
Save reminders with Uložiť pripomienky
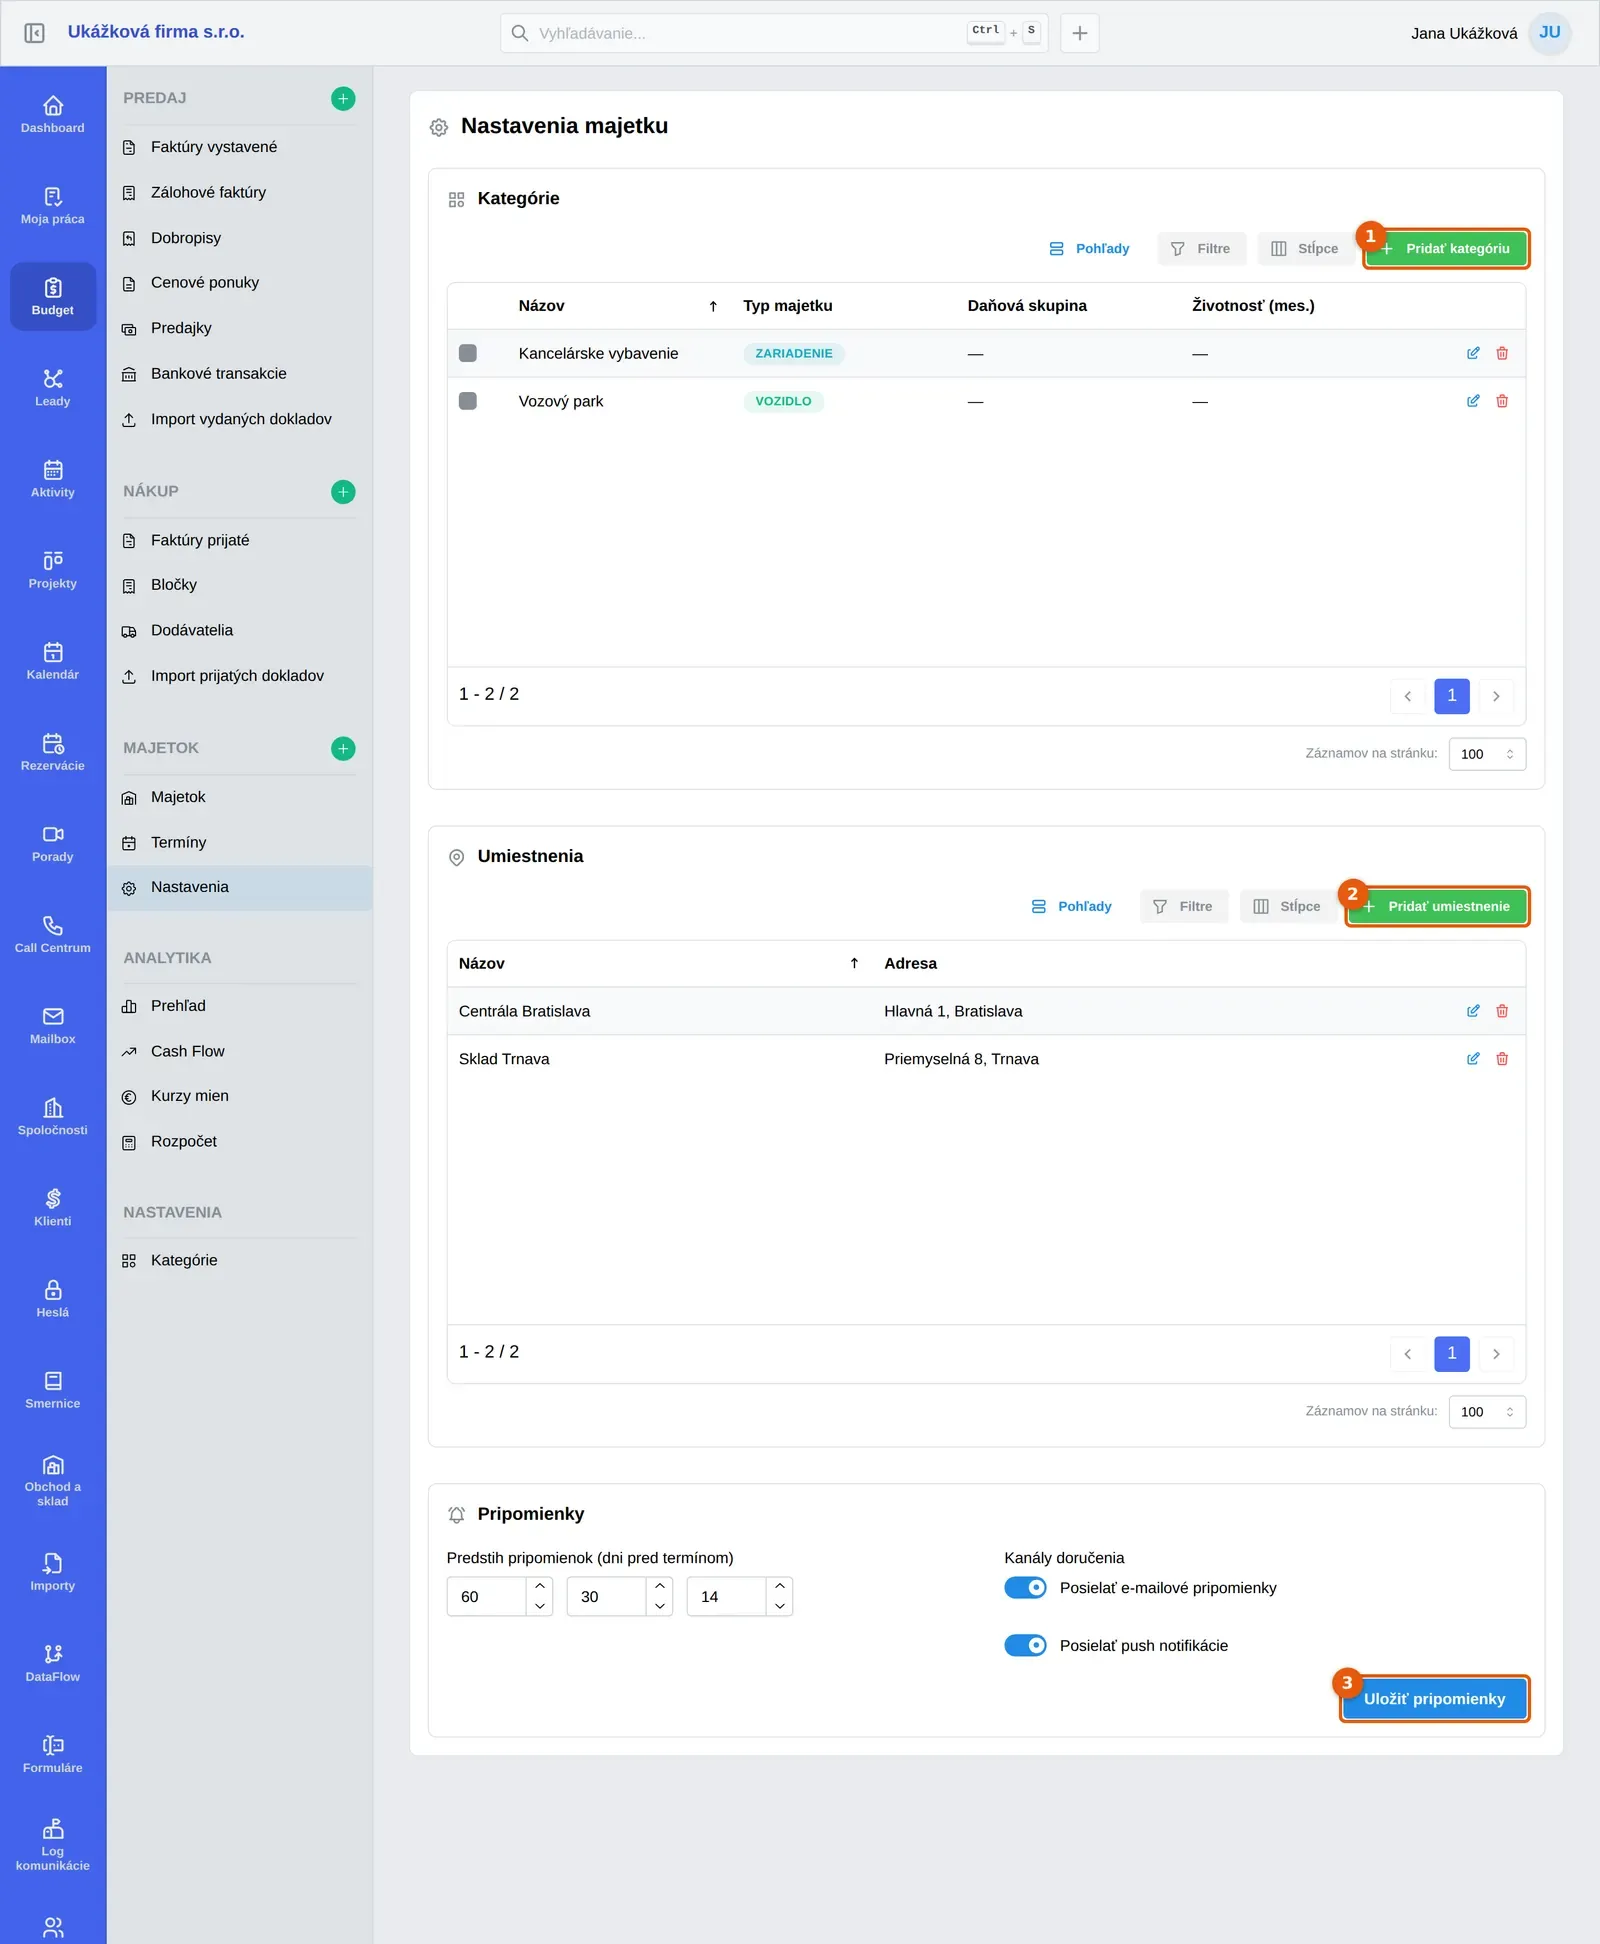1435,1699
